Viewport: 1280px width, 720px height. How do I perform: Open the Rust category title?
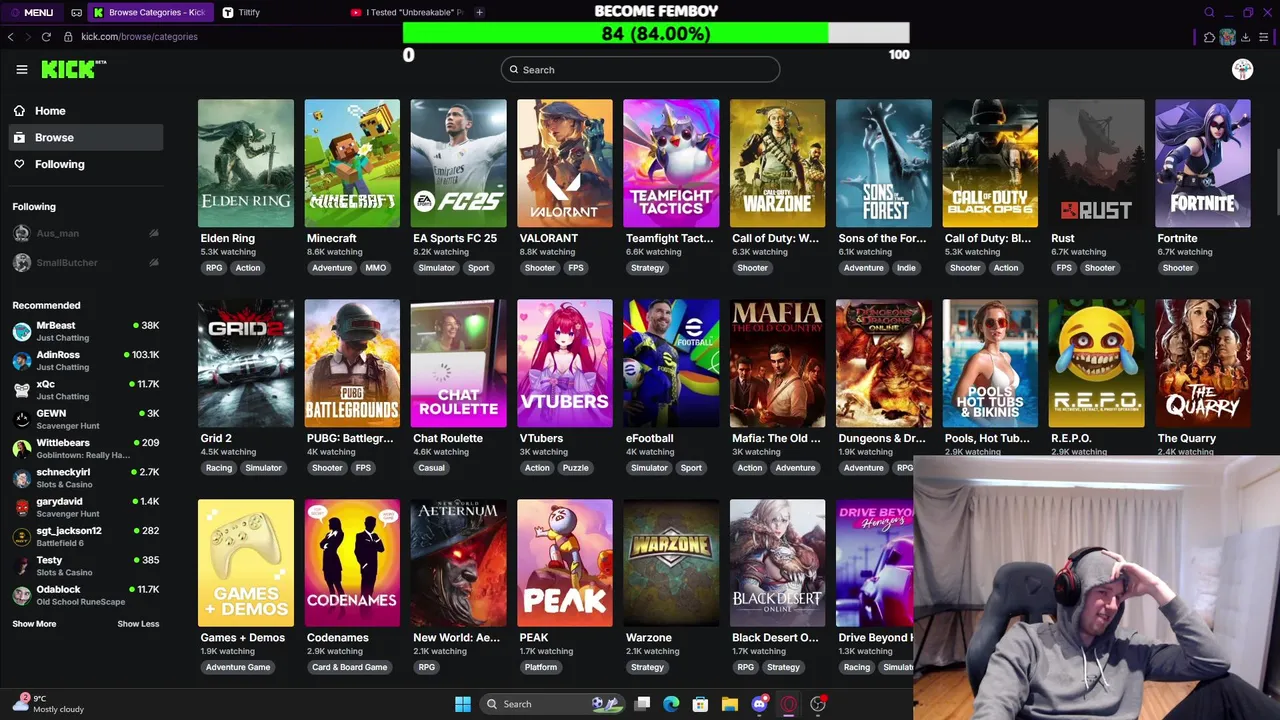[x=1063, y=238]
